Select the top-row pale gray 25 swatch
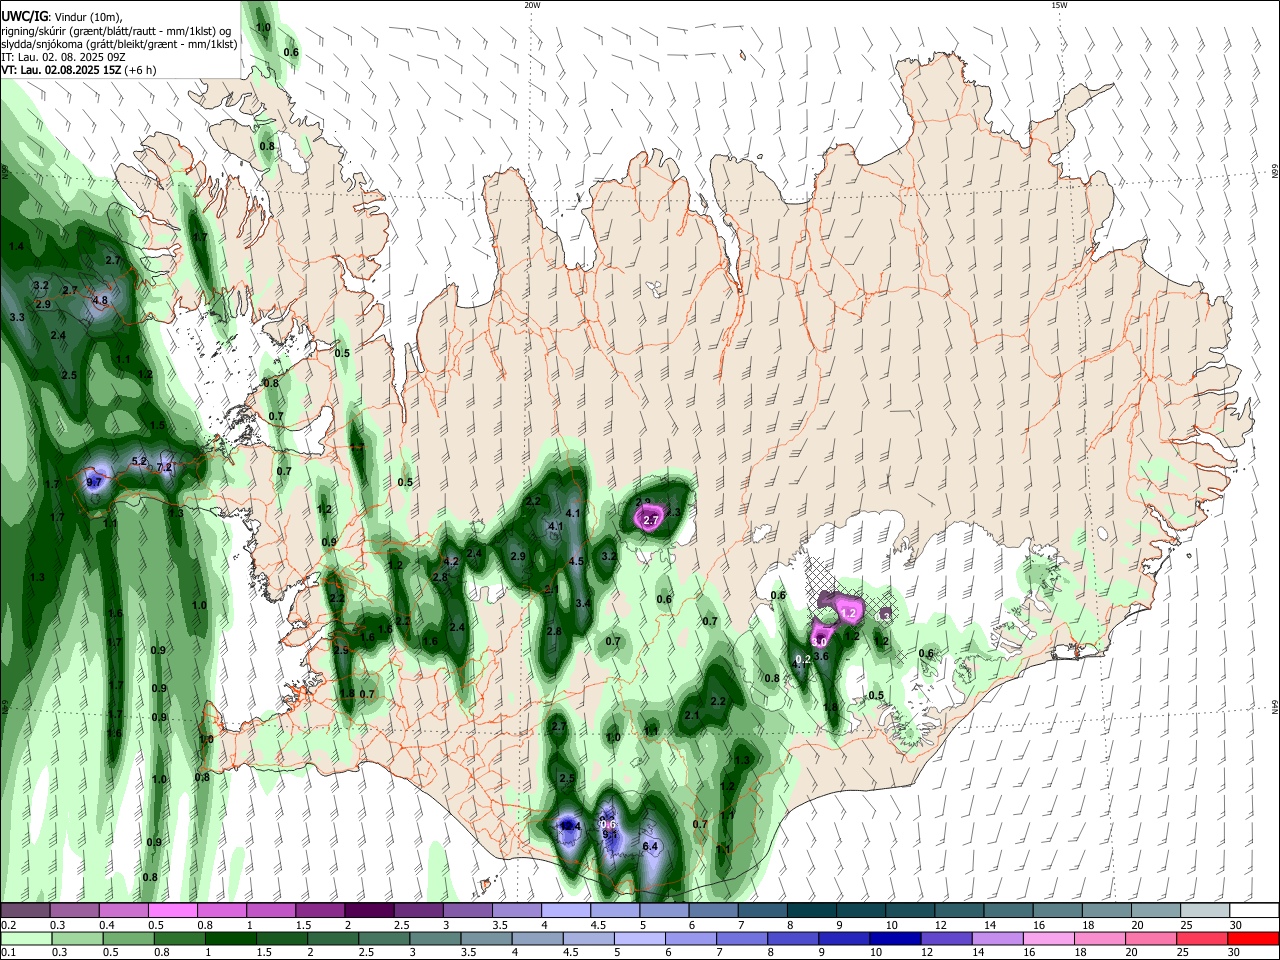 (x=1205, y=910)
